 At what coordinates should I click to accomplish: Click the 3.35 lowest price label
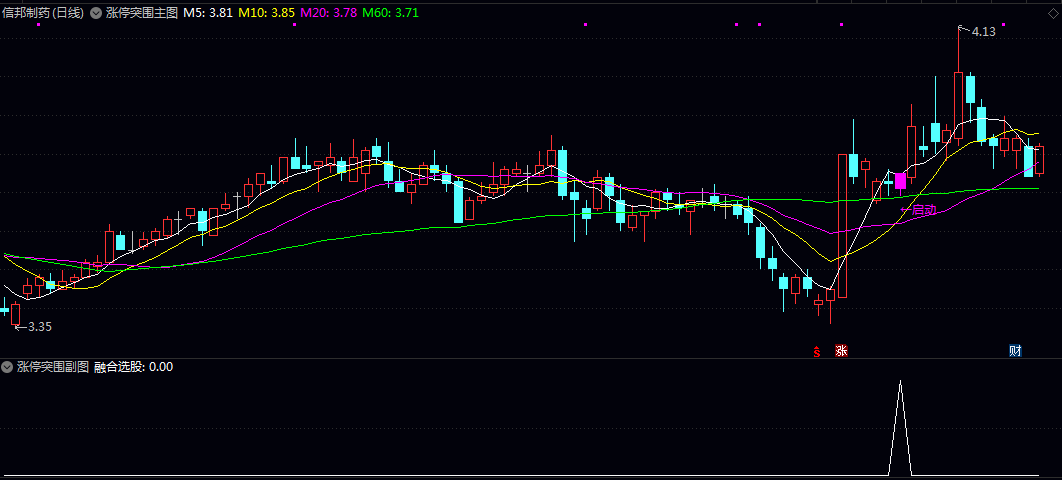[40, 326]
